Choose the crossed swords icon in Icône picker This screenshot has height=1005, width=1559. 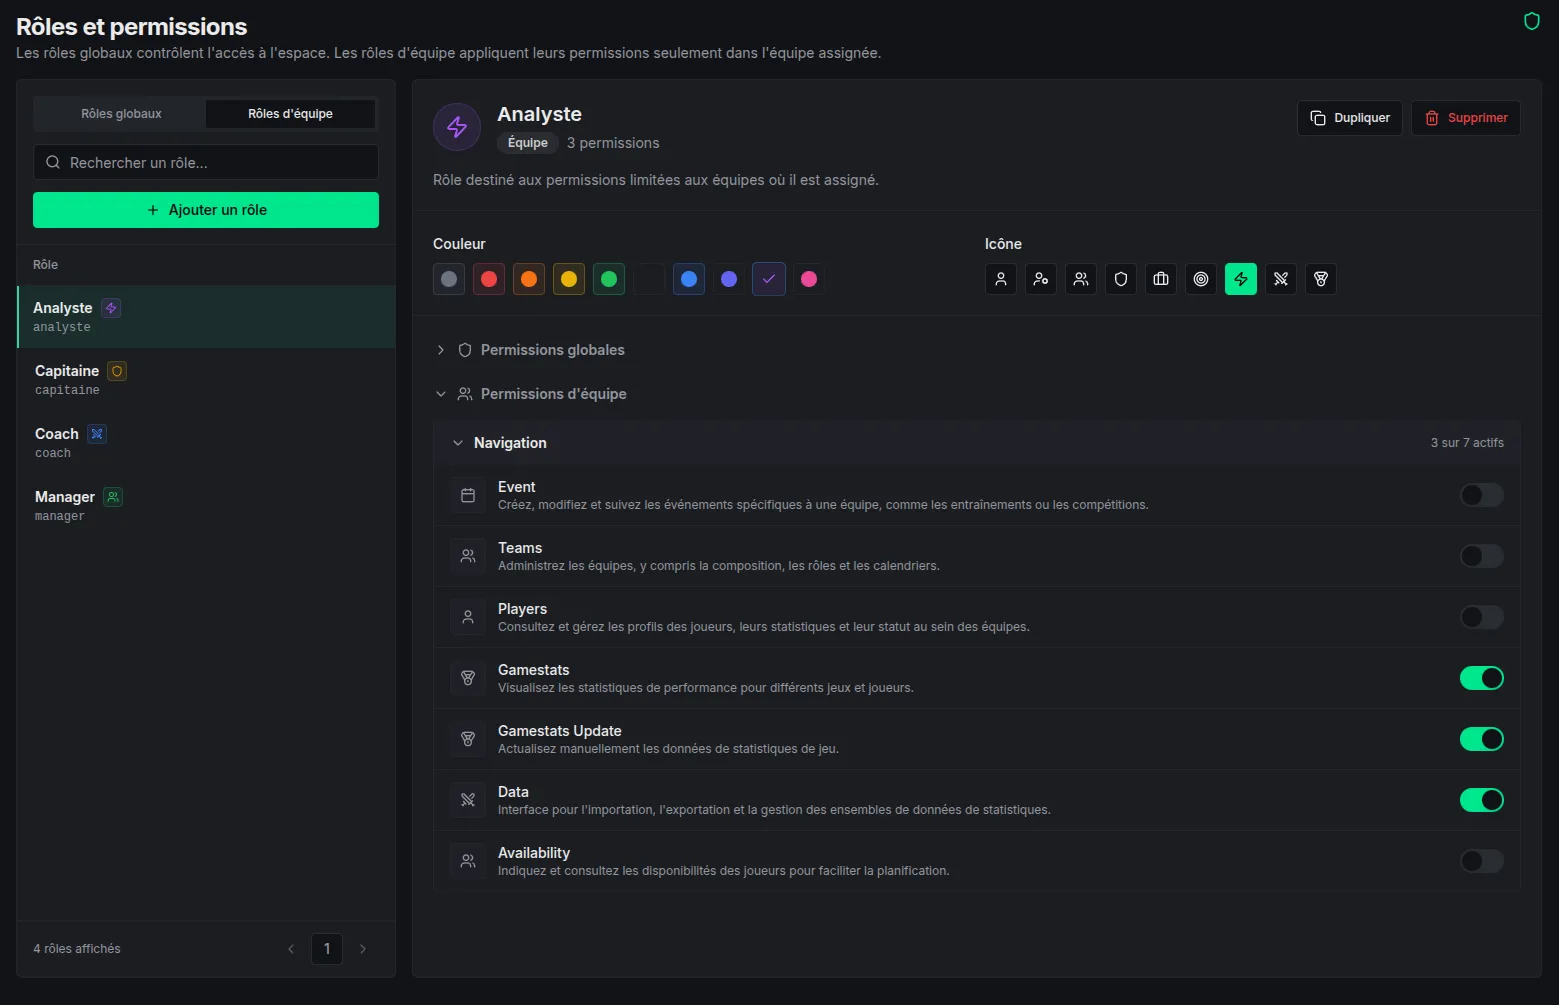[x=1281, y=279]
